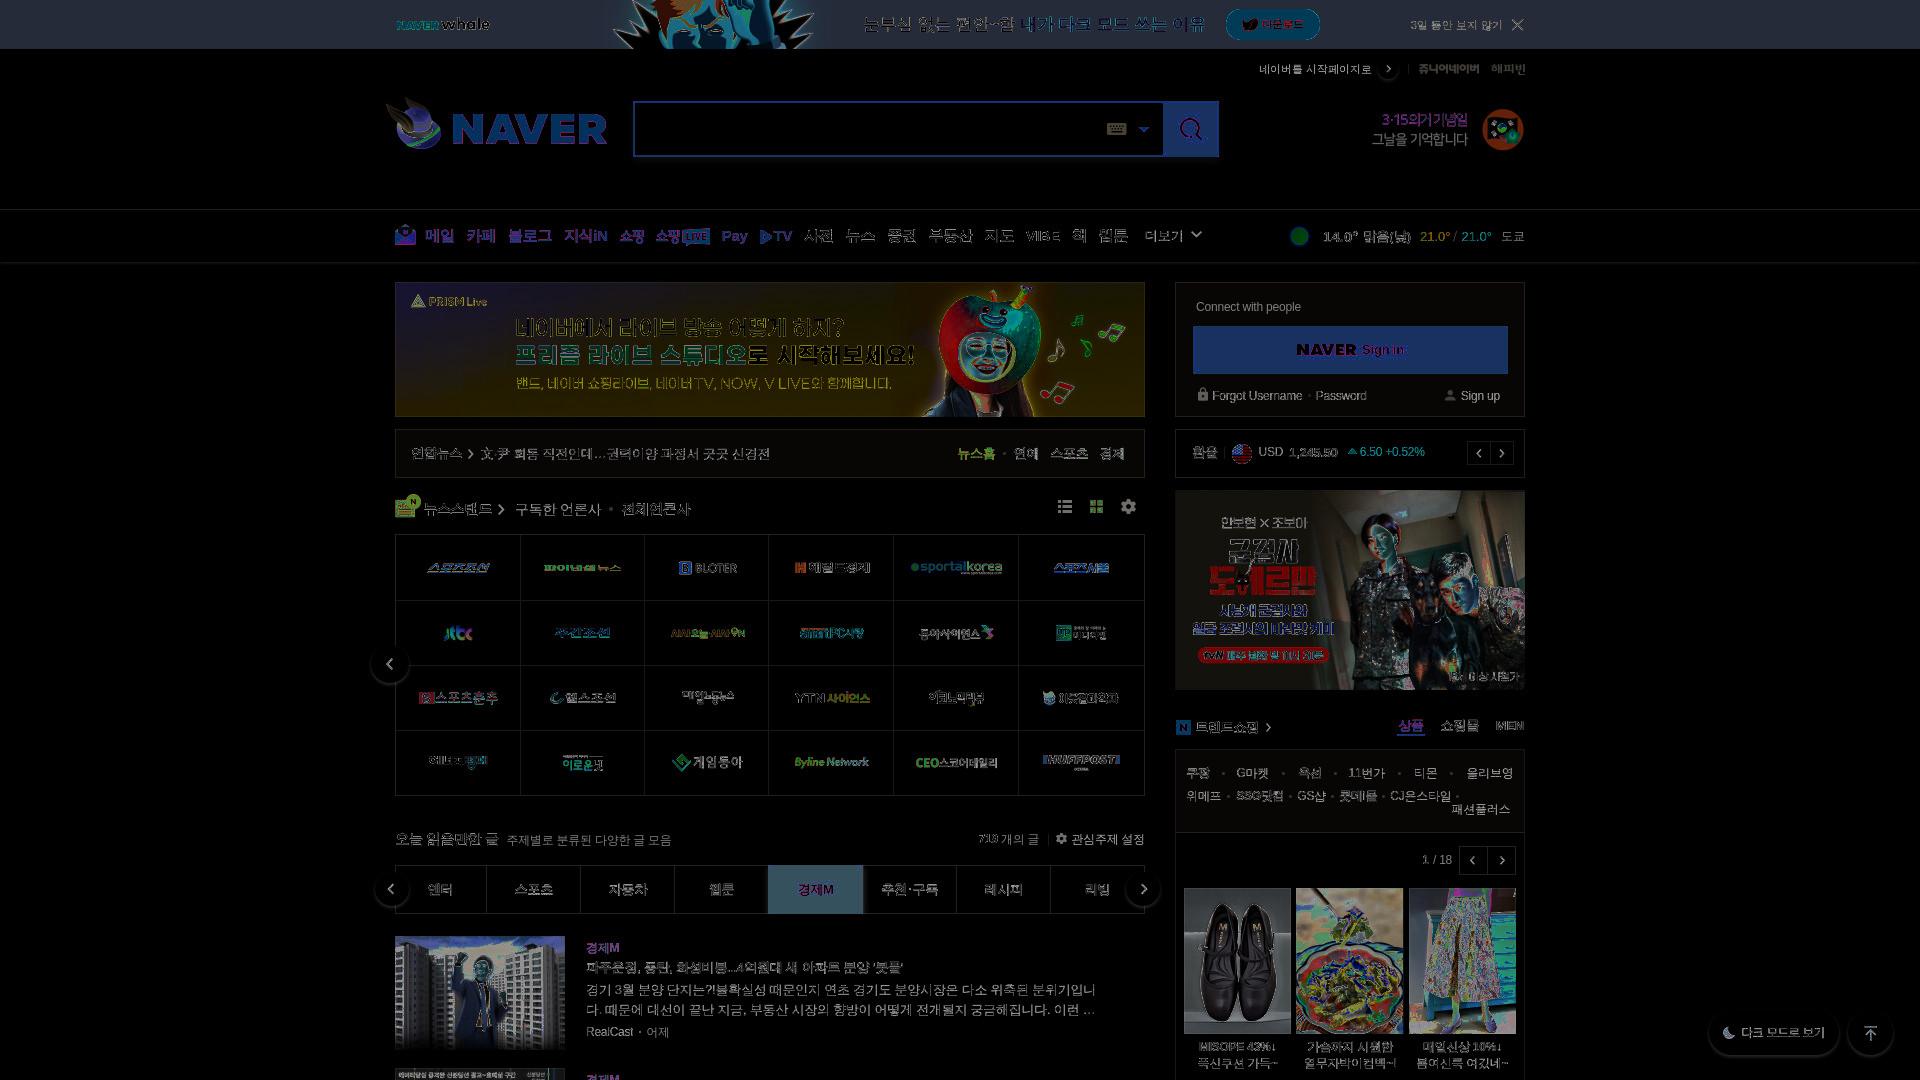Open the BLOTER press logo
This screenshot has width=1920, height=1080.
tap(707, 568)
